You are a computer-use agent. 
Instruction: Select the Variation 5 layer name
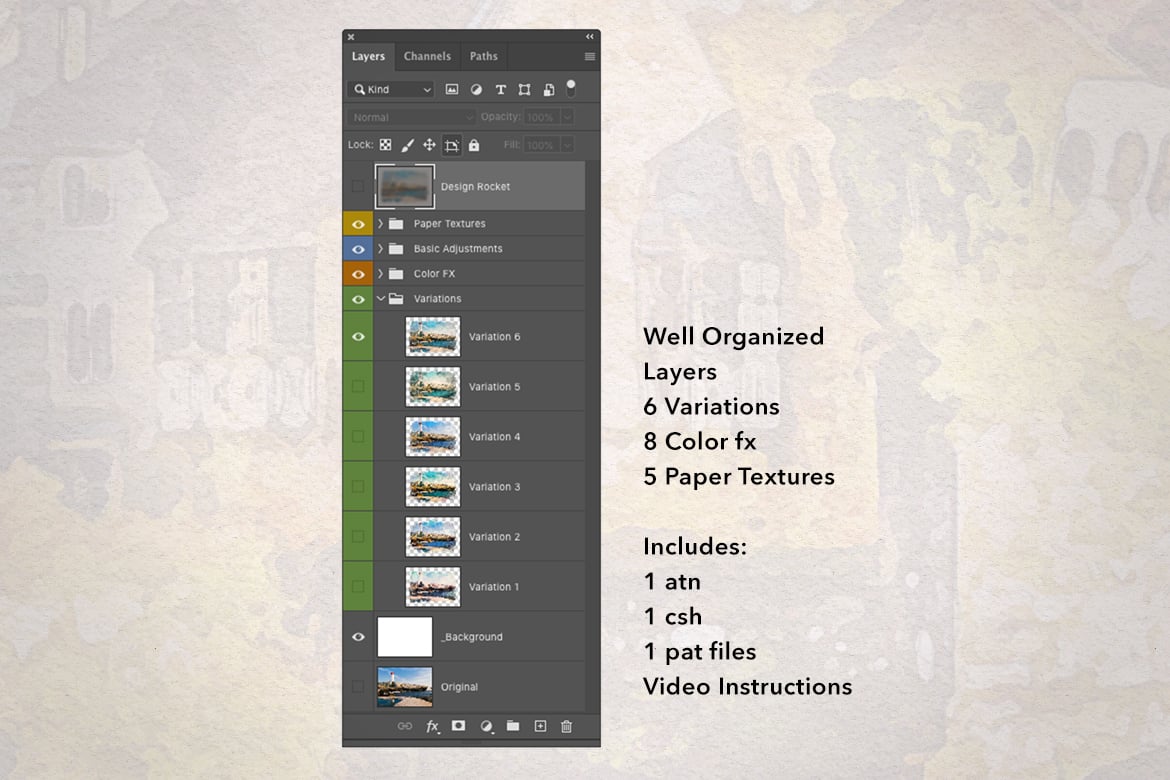[x=494, y=387]
